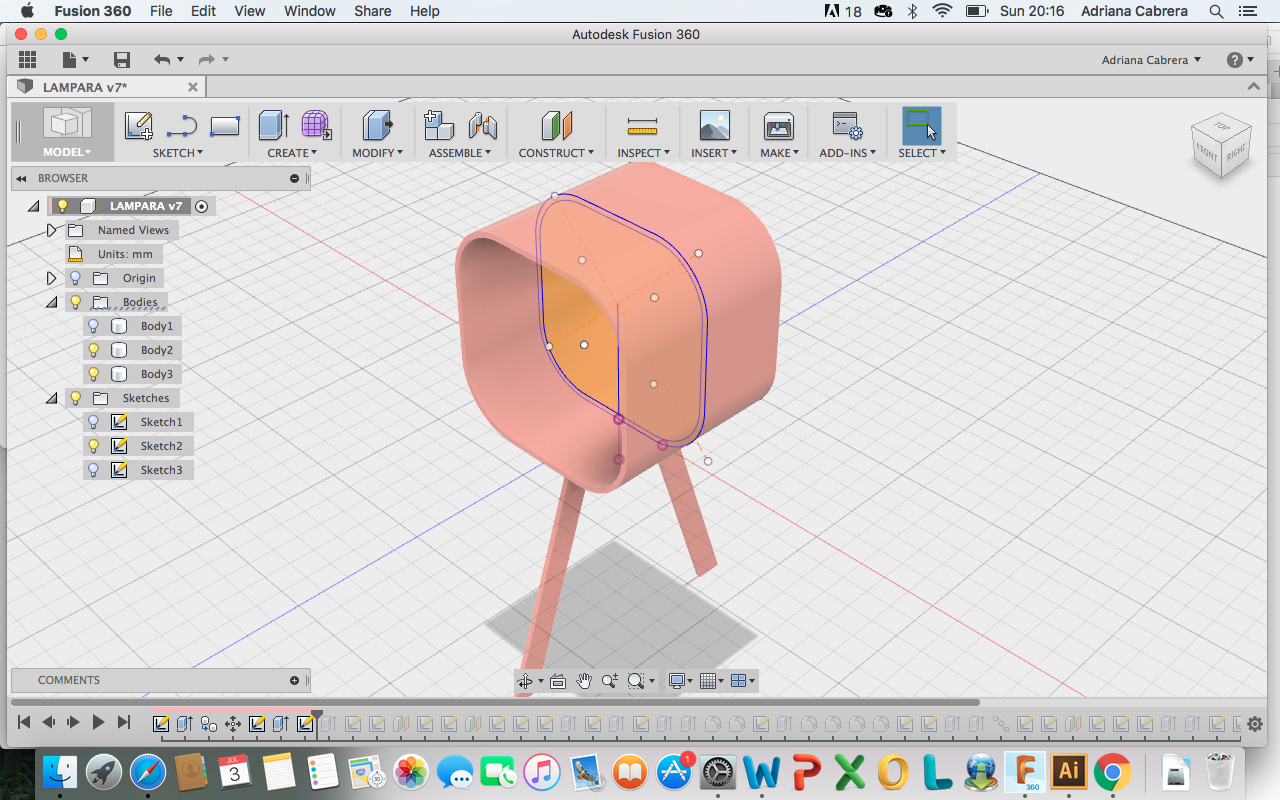Go to timeline end button
This screenshot has width=1280, height=800.
click(124, 722)
